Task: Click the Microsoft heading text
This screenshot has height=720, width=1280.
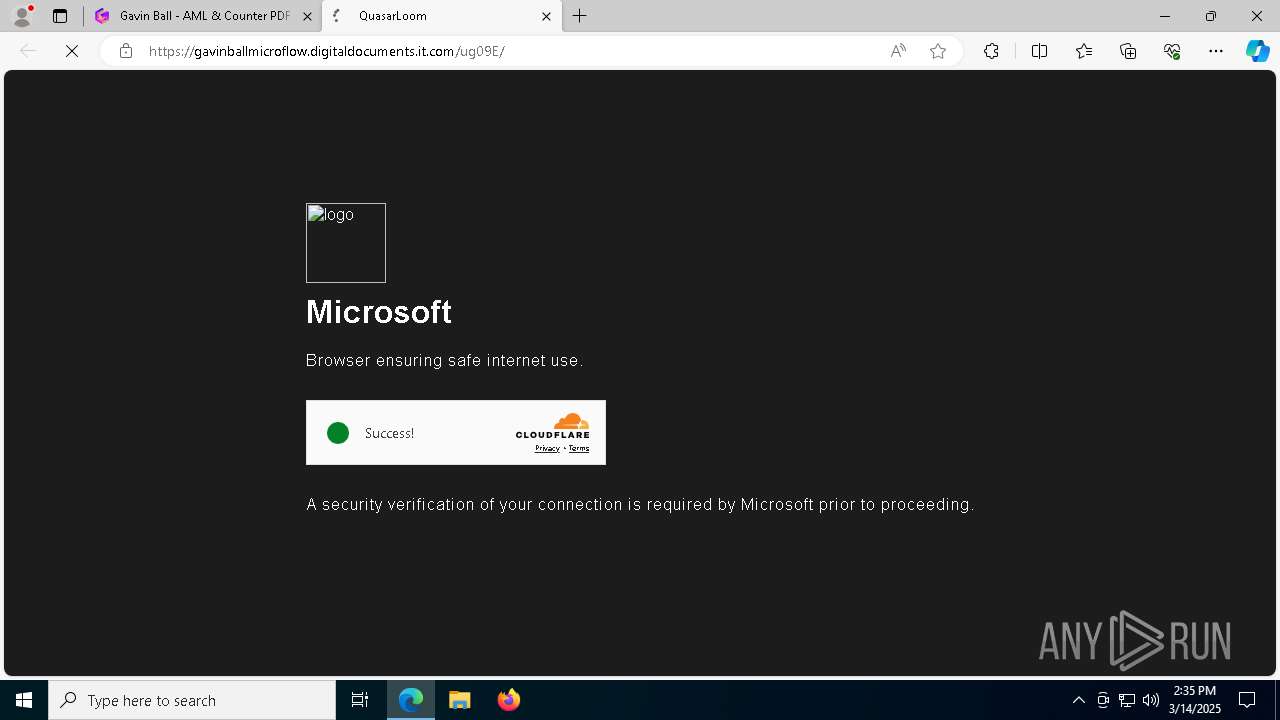Action: 379,312
